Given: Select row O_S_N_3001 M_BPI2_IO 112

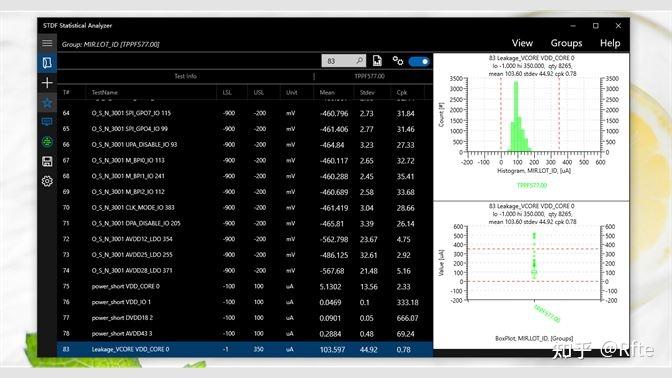Looking at the screenshot, I should (x=245, y=192).
